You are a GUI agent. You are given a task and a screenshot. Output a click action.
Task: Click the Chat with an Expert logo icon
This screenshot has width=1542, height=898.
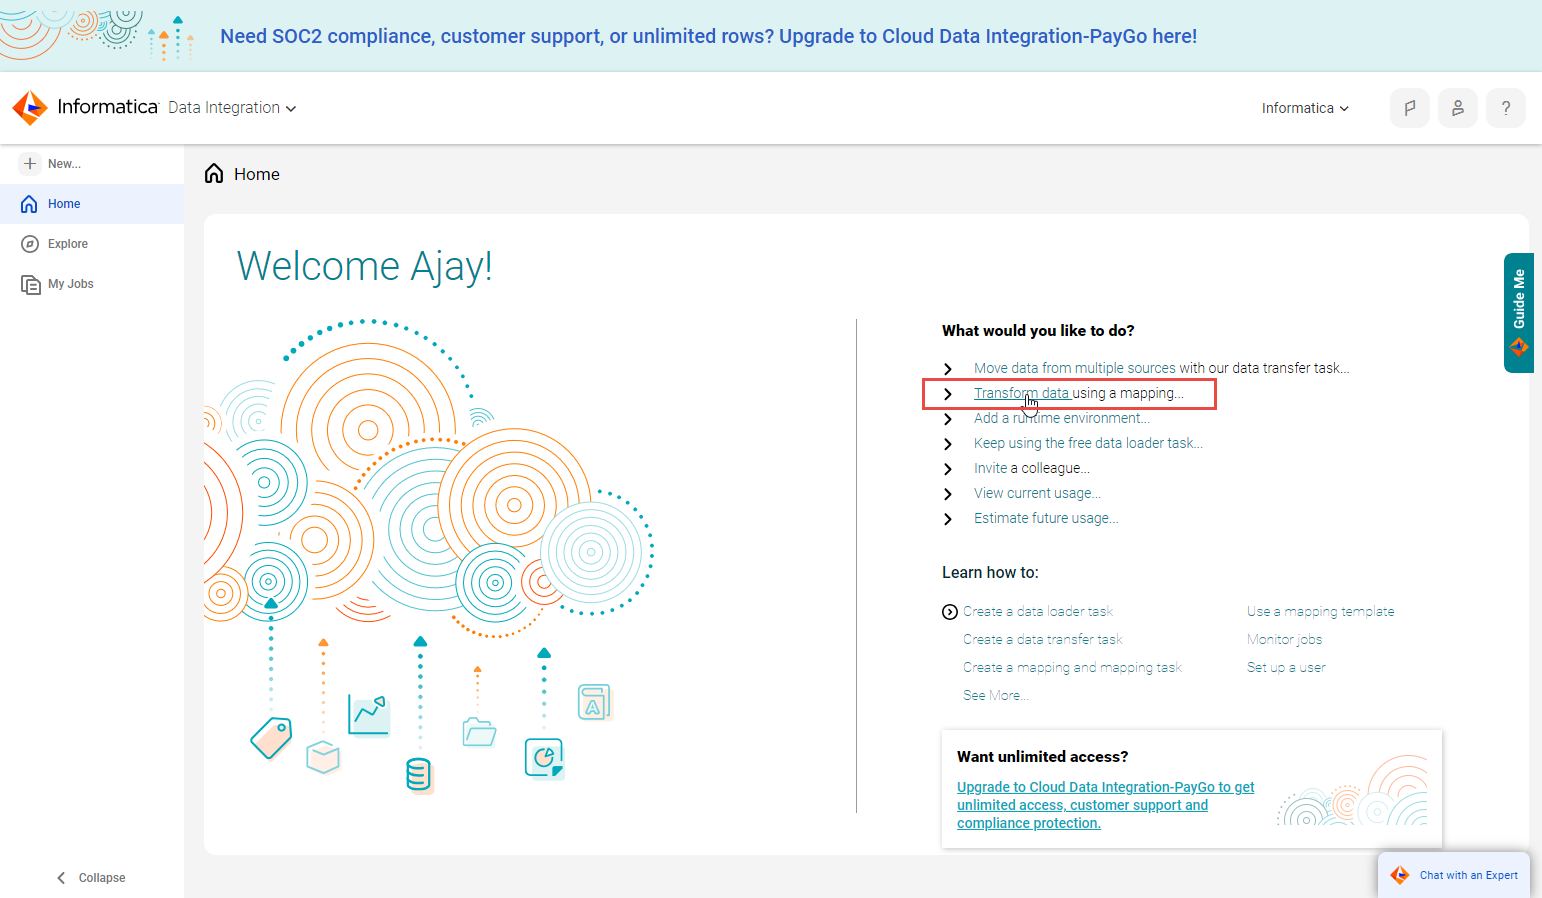1400,875
